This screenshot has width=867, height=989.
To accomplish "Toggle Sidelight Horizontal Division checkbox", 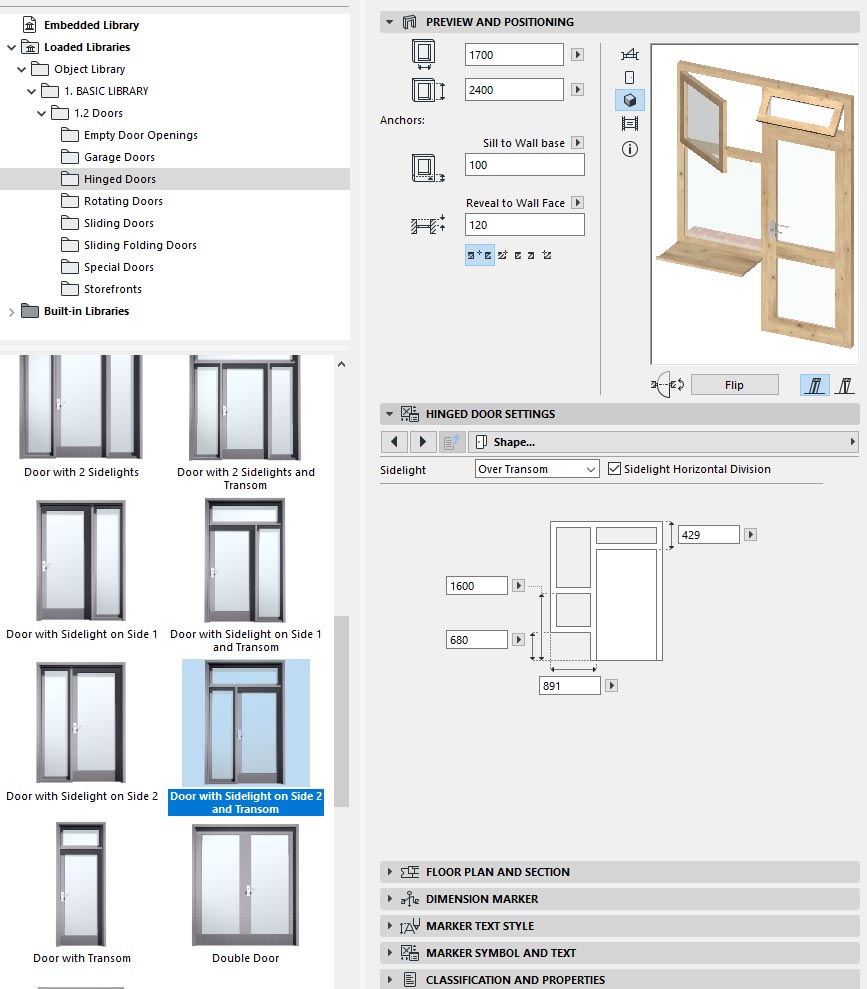I will 614,469.
